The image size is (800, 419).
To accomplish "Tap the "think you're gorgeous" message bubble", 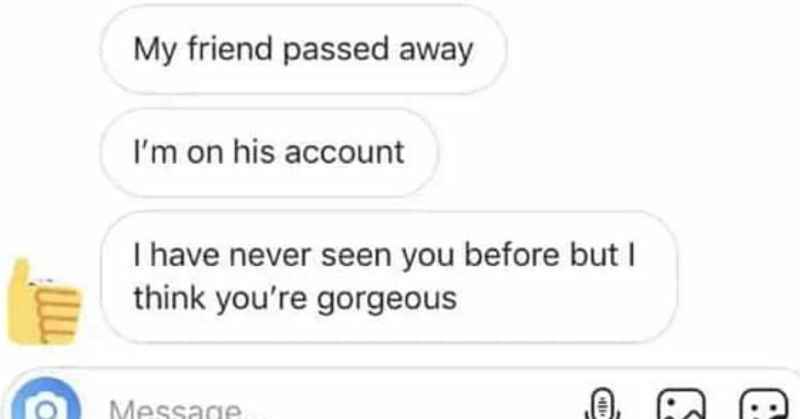I will coord(389,277).
